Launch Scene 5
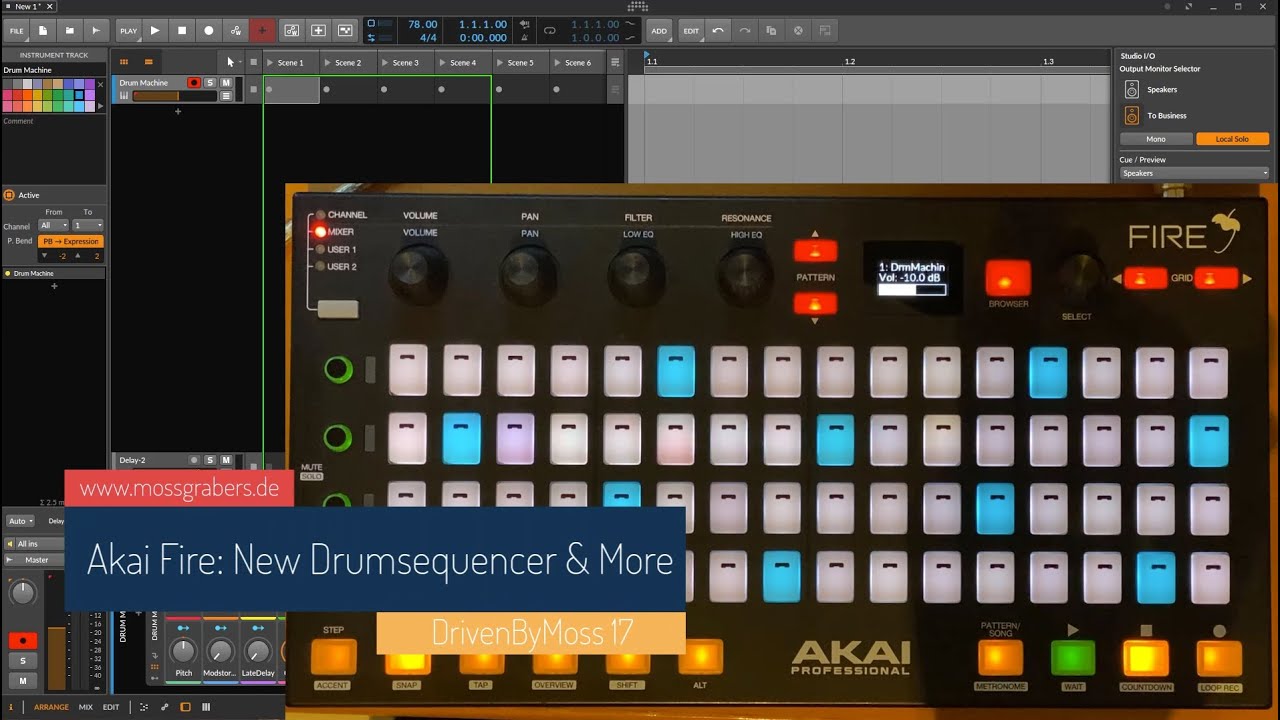 501,63
